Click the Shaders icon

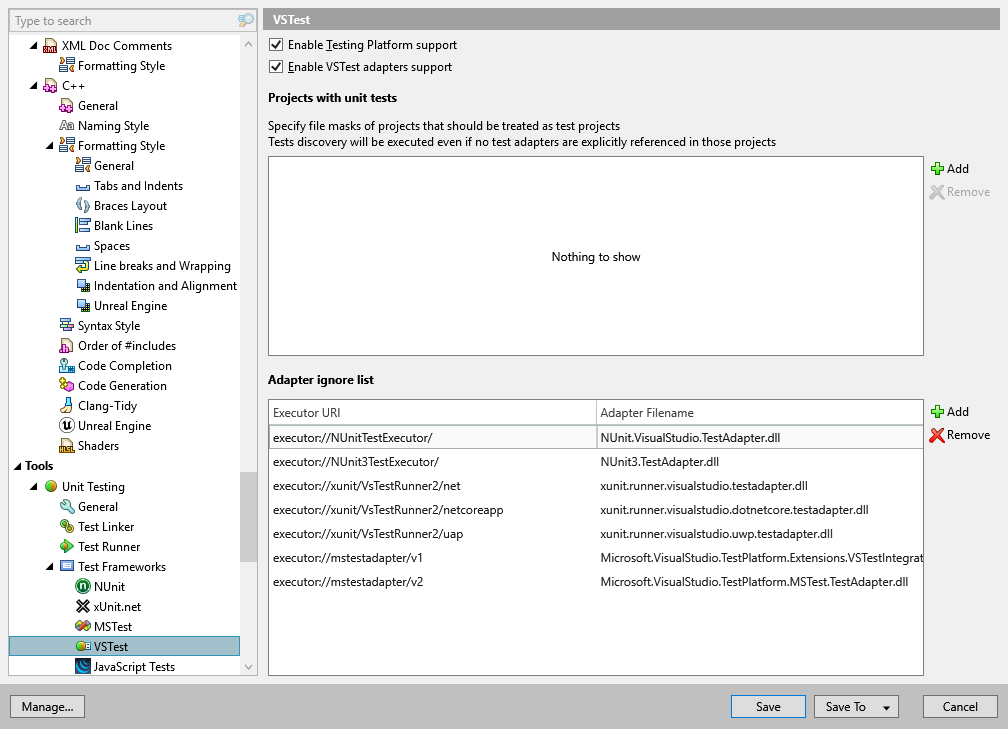pyautogui.click(x=66, y=446)
